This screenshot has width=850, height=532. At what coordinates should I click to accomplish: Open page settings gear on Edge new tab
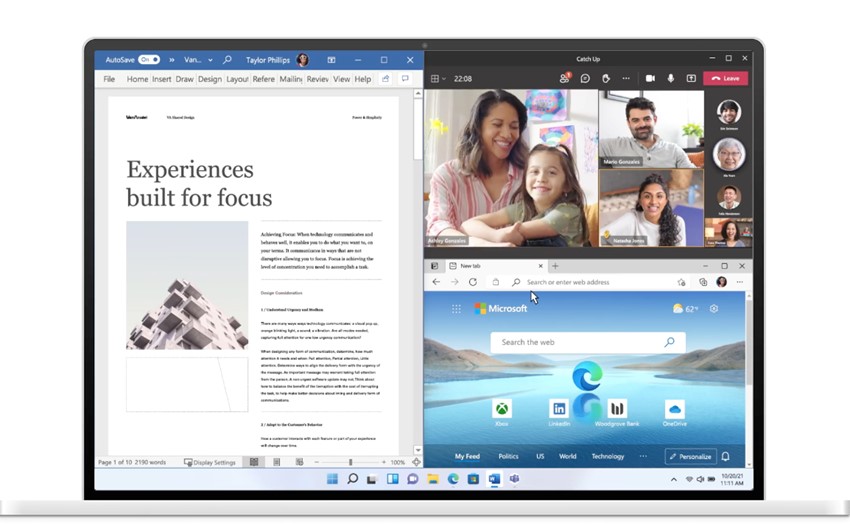714,309
